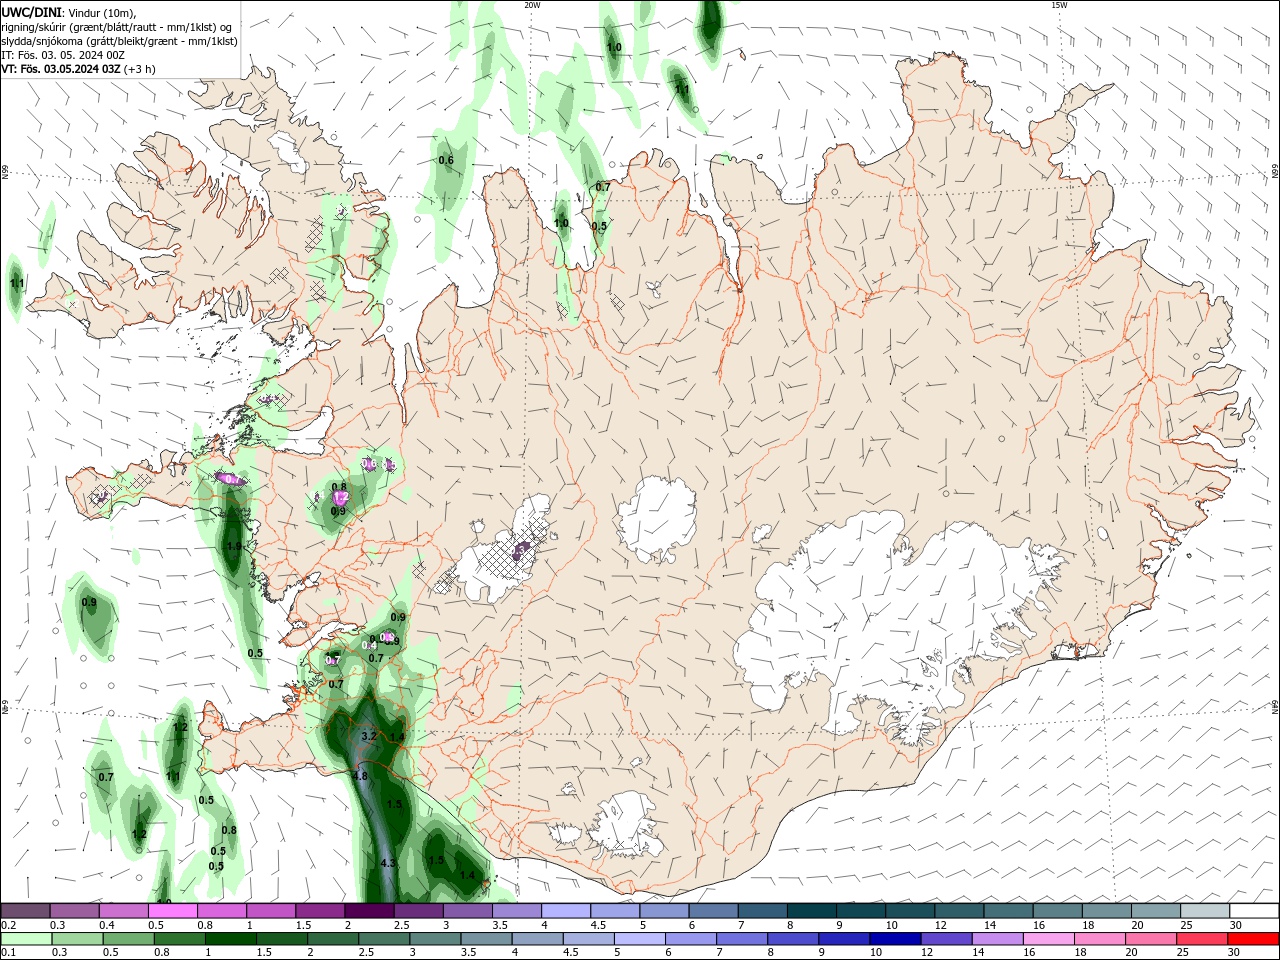The image size is (1280, 960).
Task: Pick the lavender top-row swatch between 4 and 4.5
Action: tap(564, 911)
